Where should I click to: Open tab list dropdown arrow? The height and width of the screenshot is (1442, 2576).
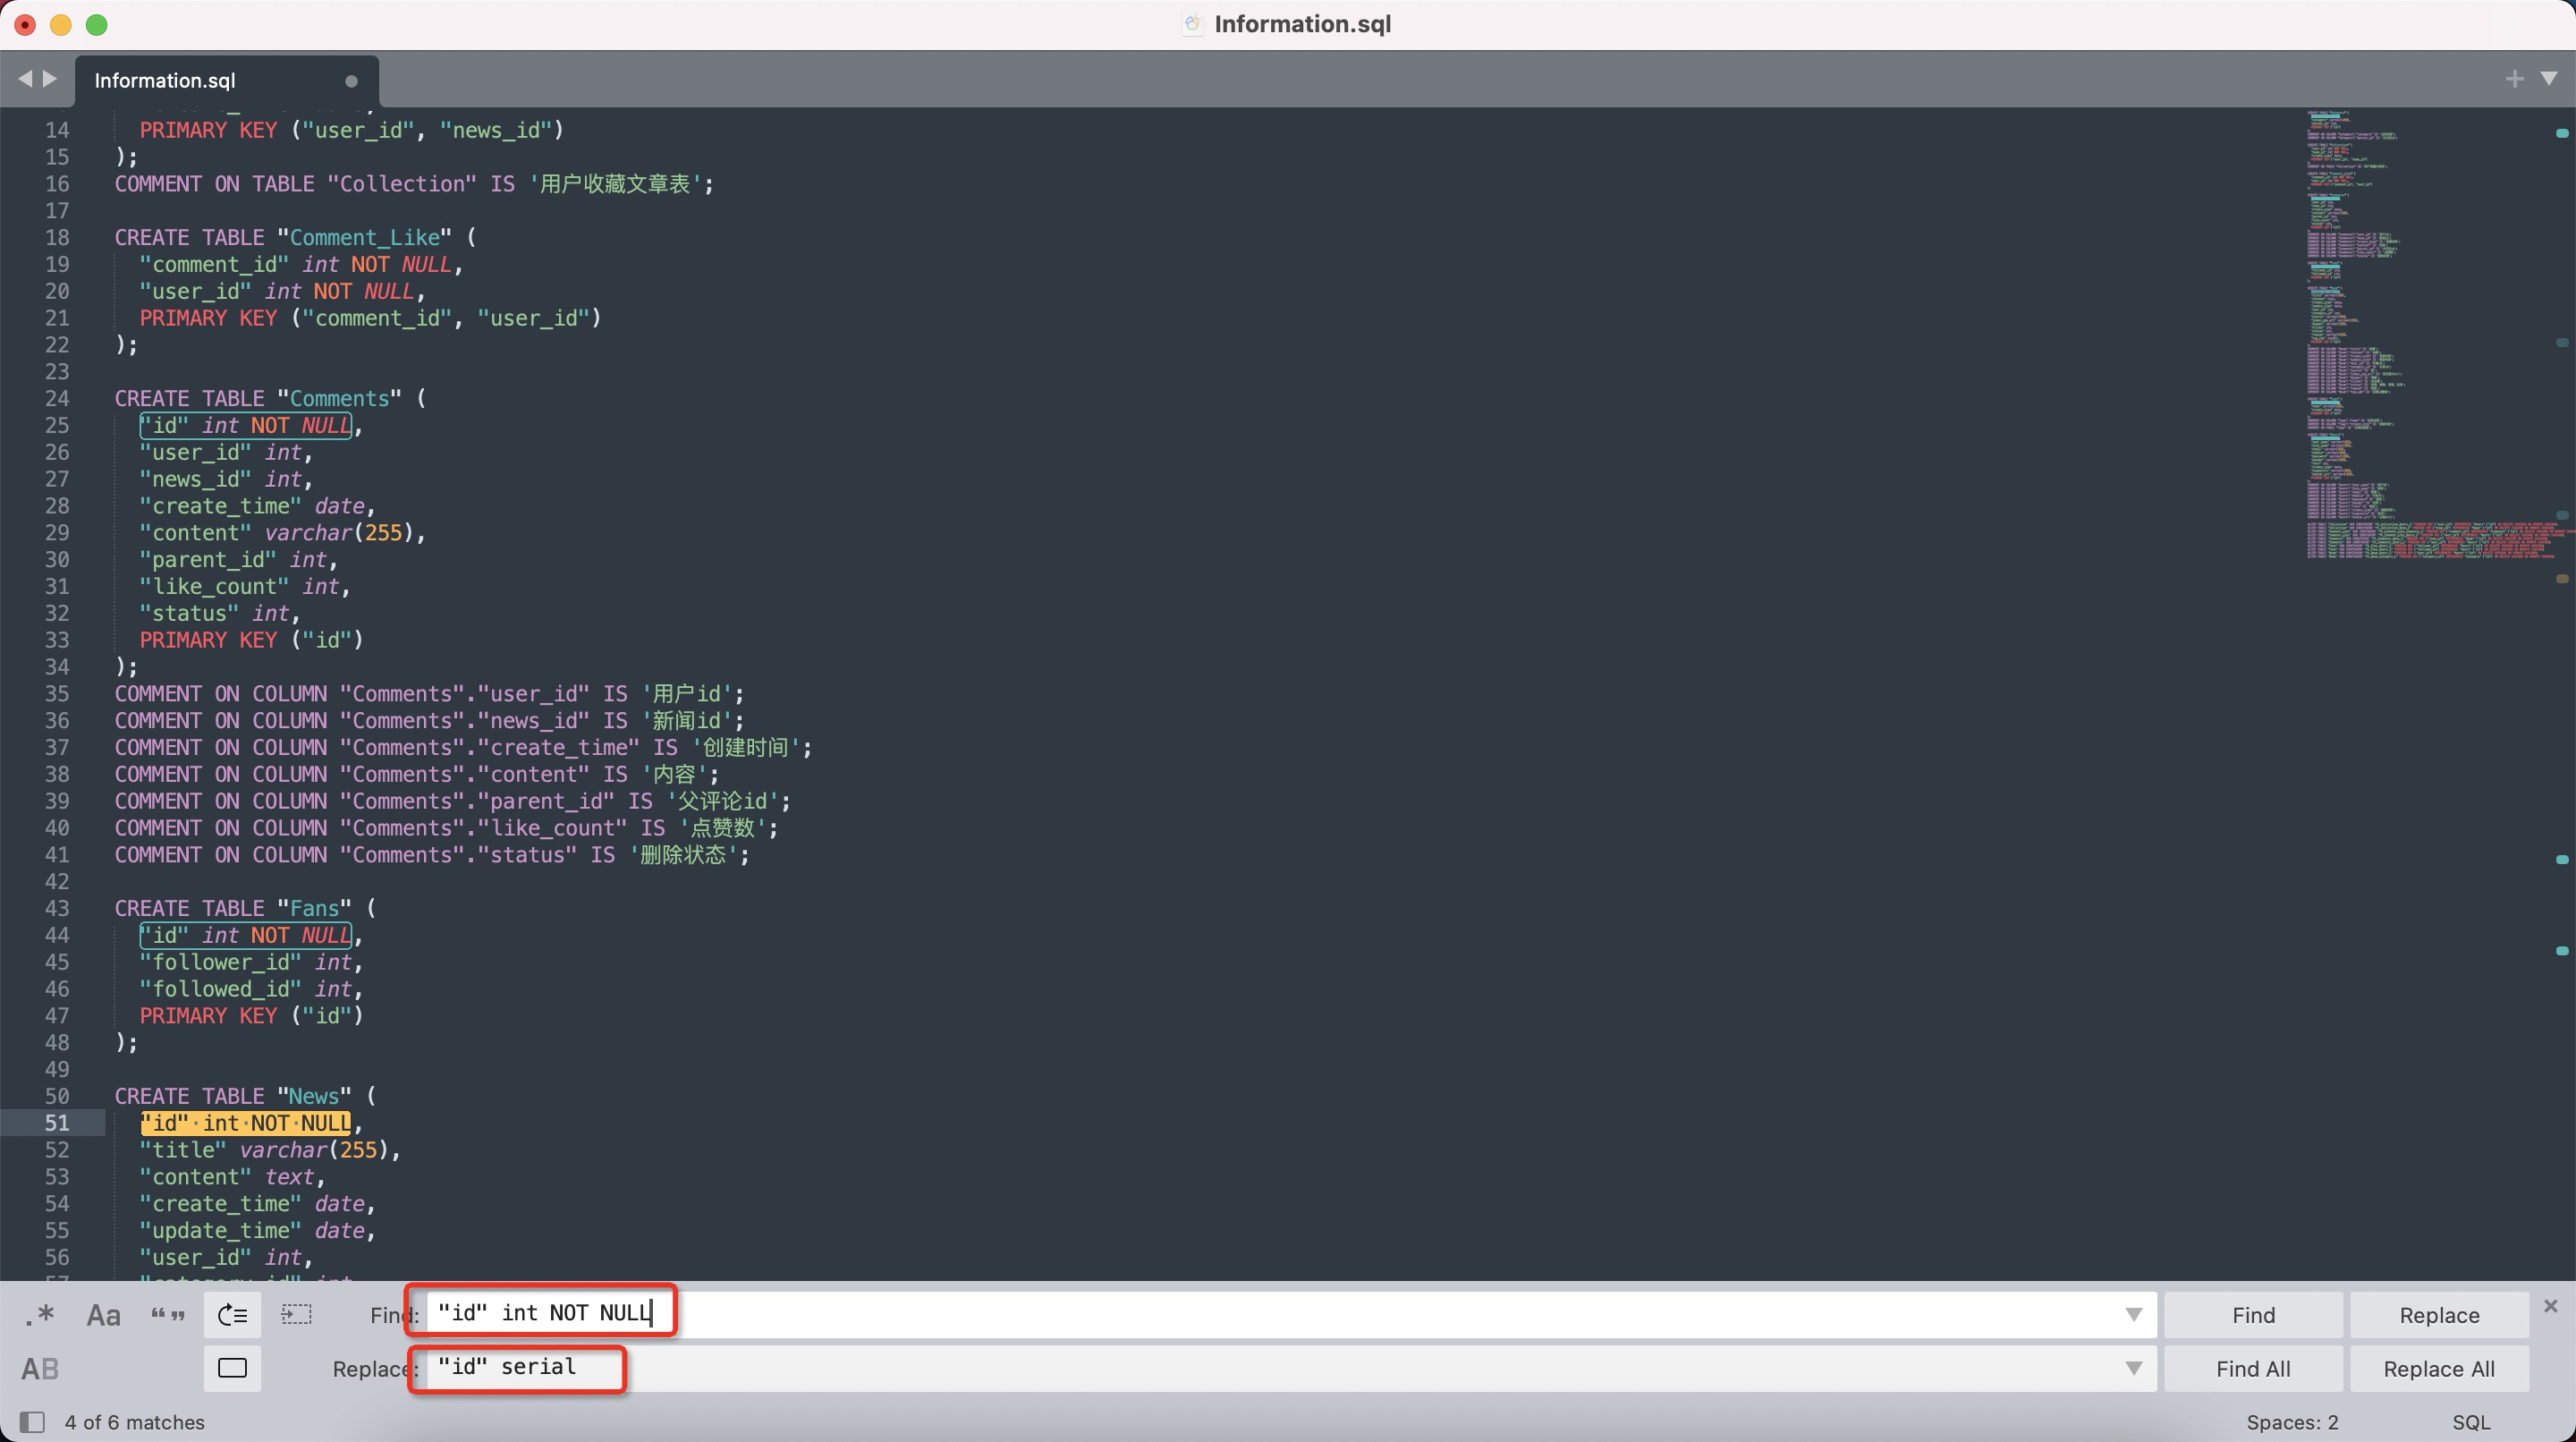coord(2549,79)
